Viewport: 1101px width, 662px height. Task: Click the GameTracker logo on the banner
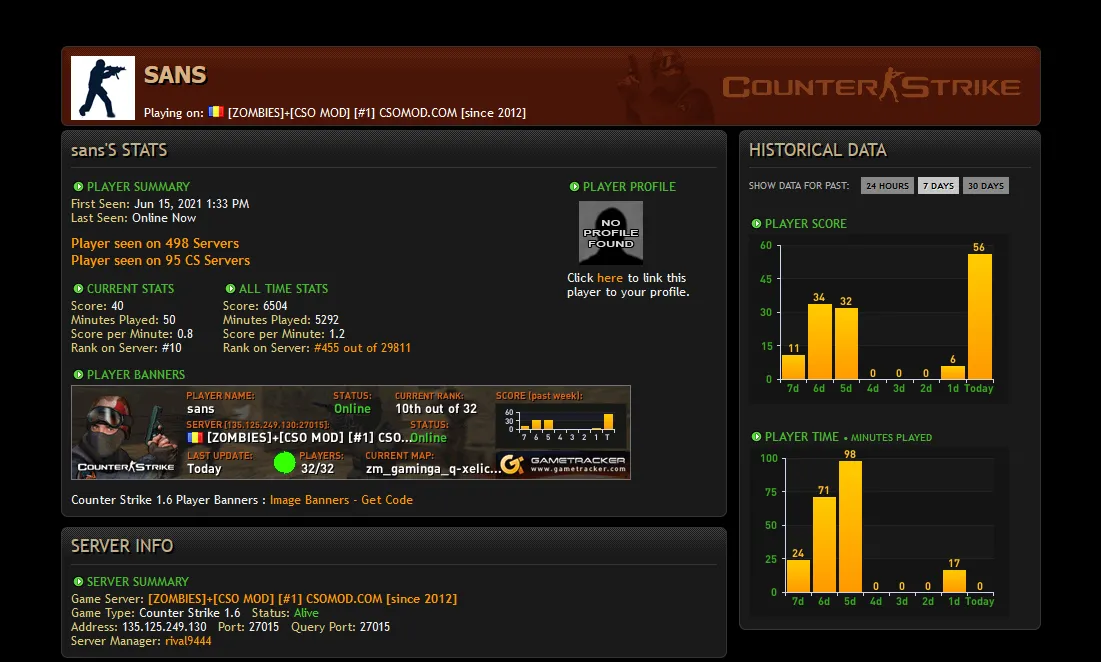[x=563, y=464]
